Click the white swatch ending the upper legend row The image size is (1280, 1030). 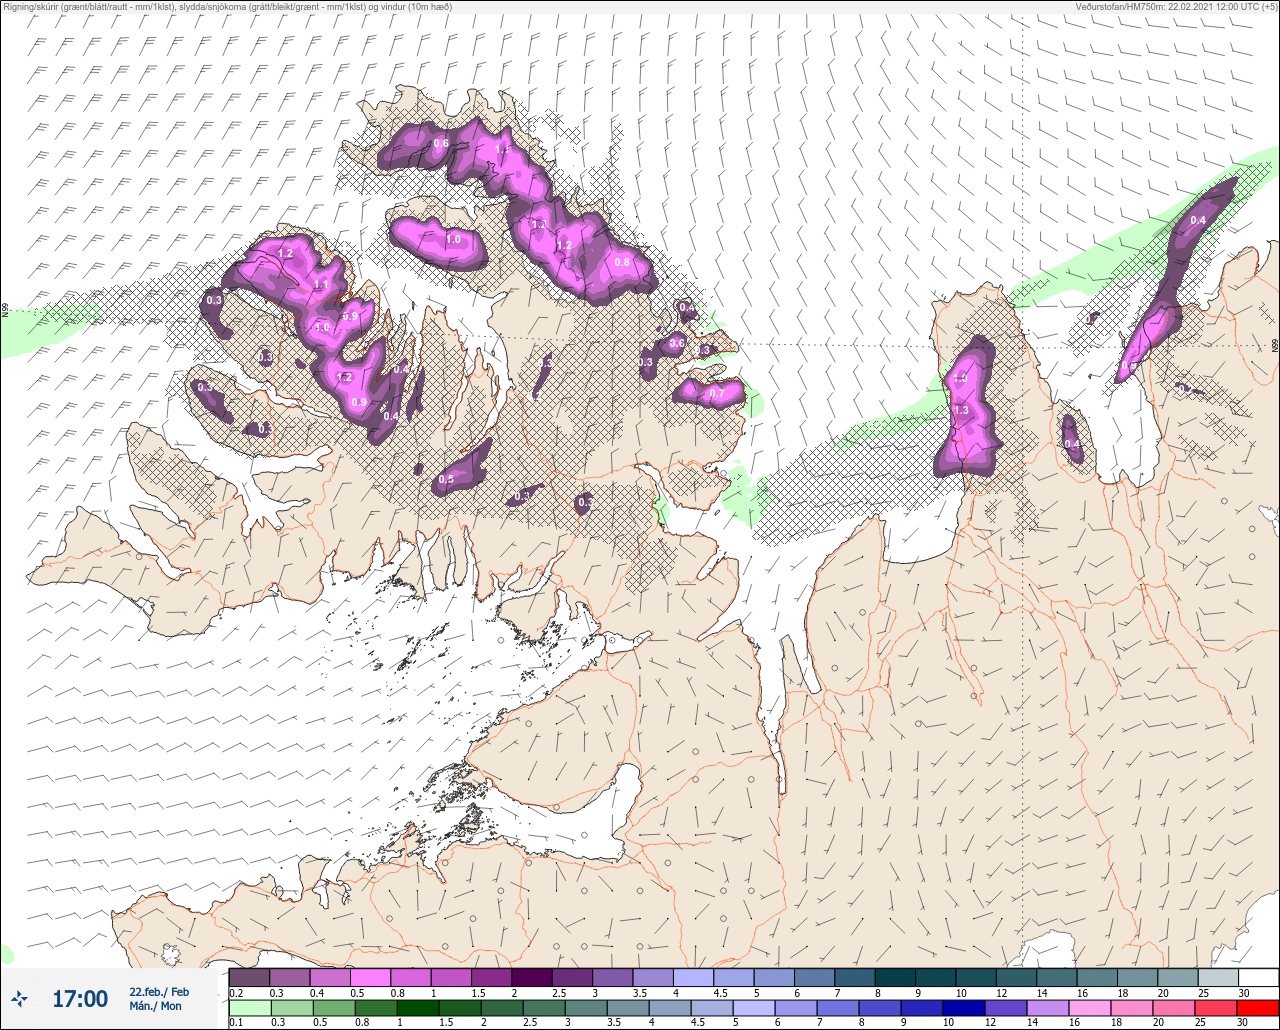click(x=1258, y=977)
